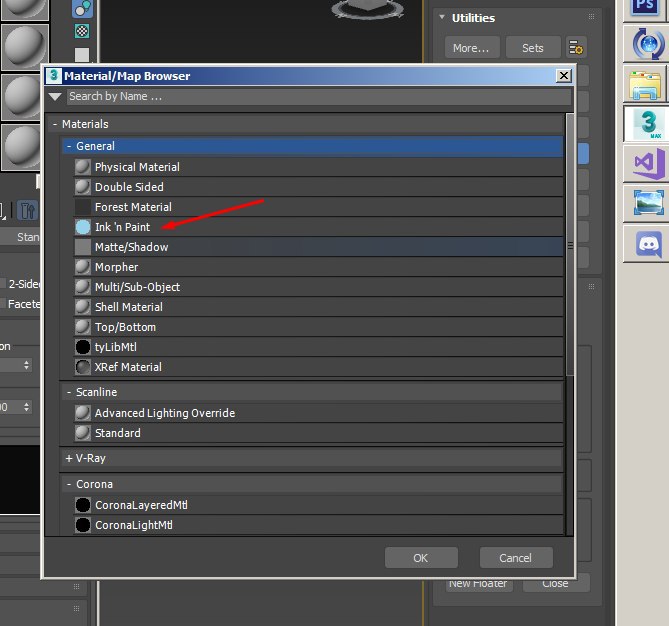The height and width of the screenshot is (626, 669).
Task: Open the blue circular arrows app icon
Action: point(646,44)
